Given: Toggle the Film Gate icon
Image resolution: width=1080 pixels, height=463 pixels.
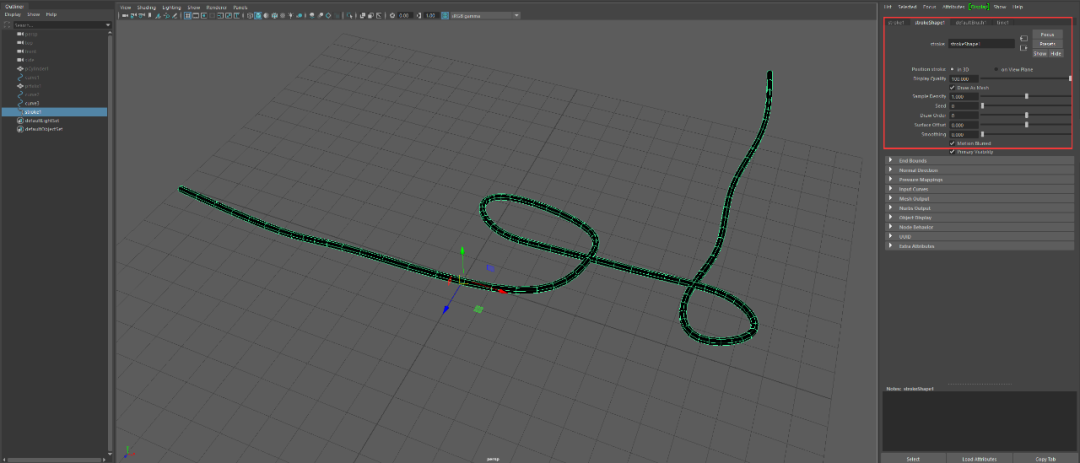Looking at the screenshot, I should 196,15.
